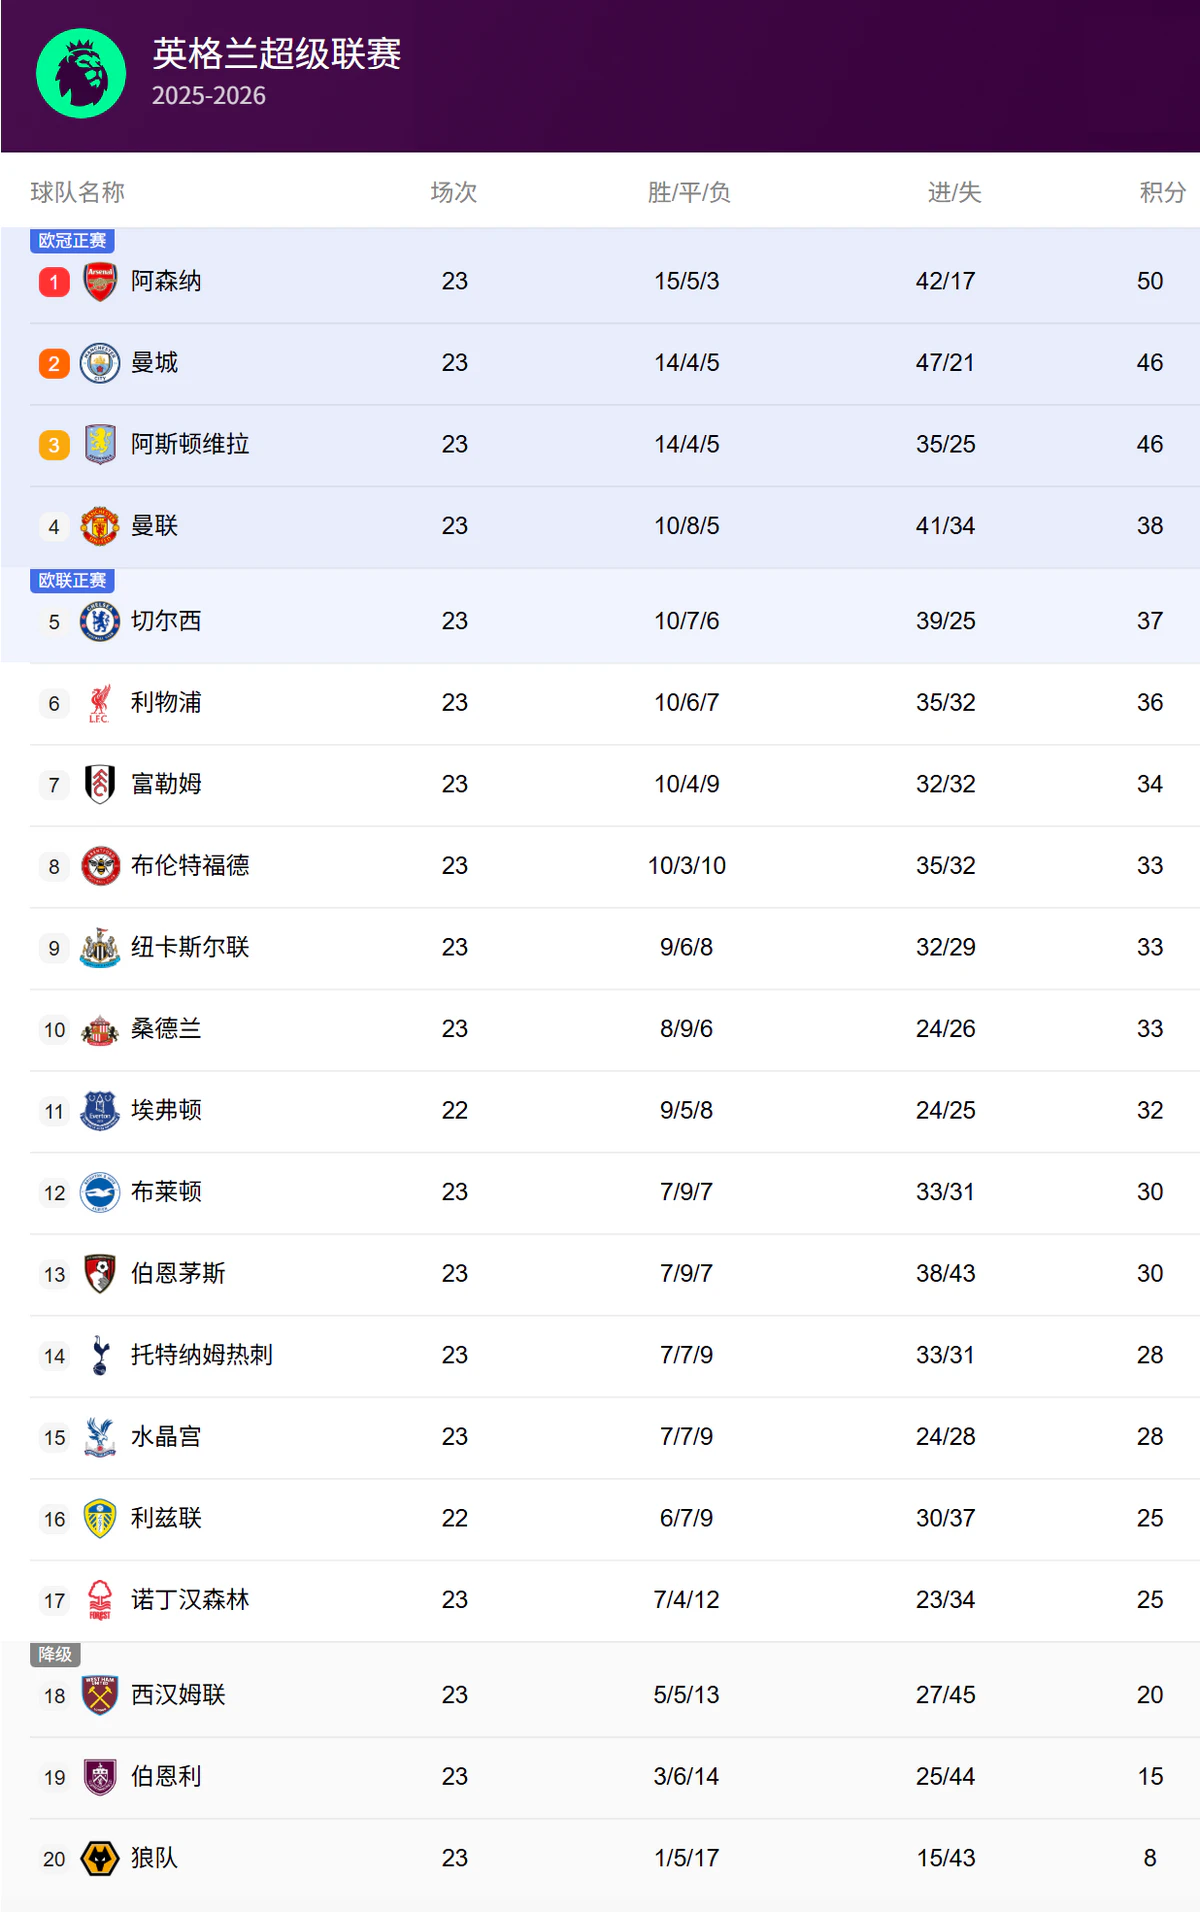Click the 积分 column header

tap(1162, 192)
